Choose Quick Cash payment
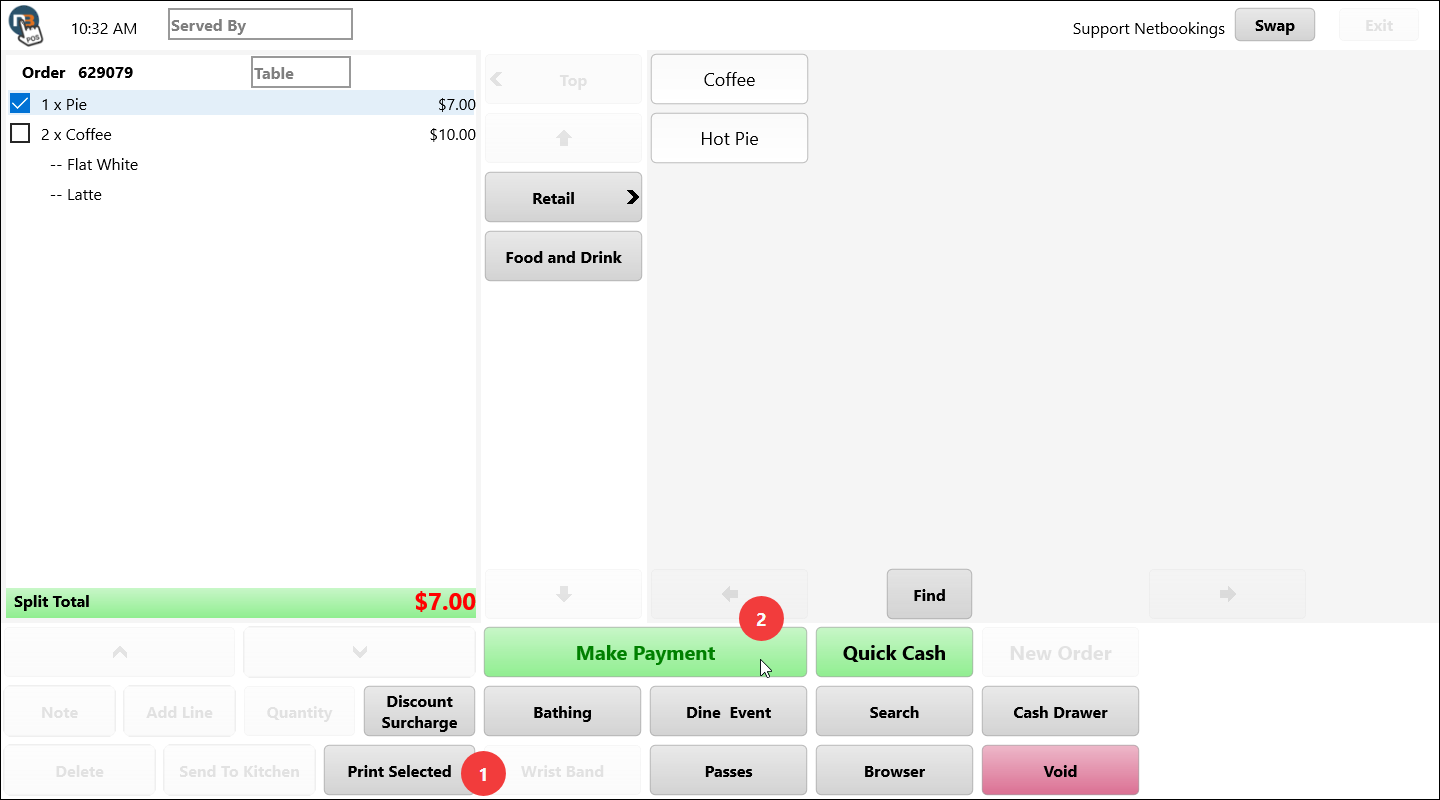 894,653
